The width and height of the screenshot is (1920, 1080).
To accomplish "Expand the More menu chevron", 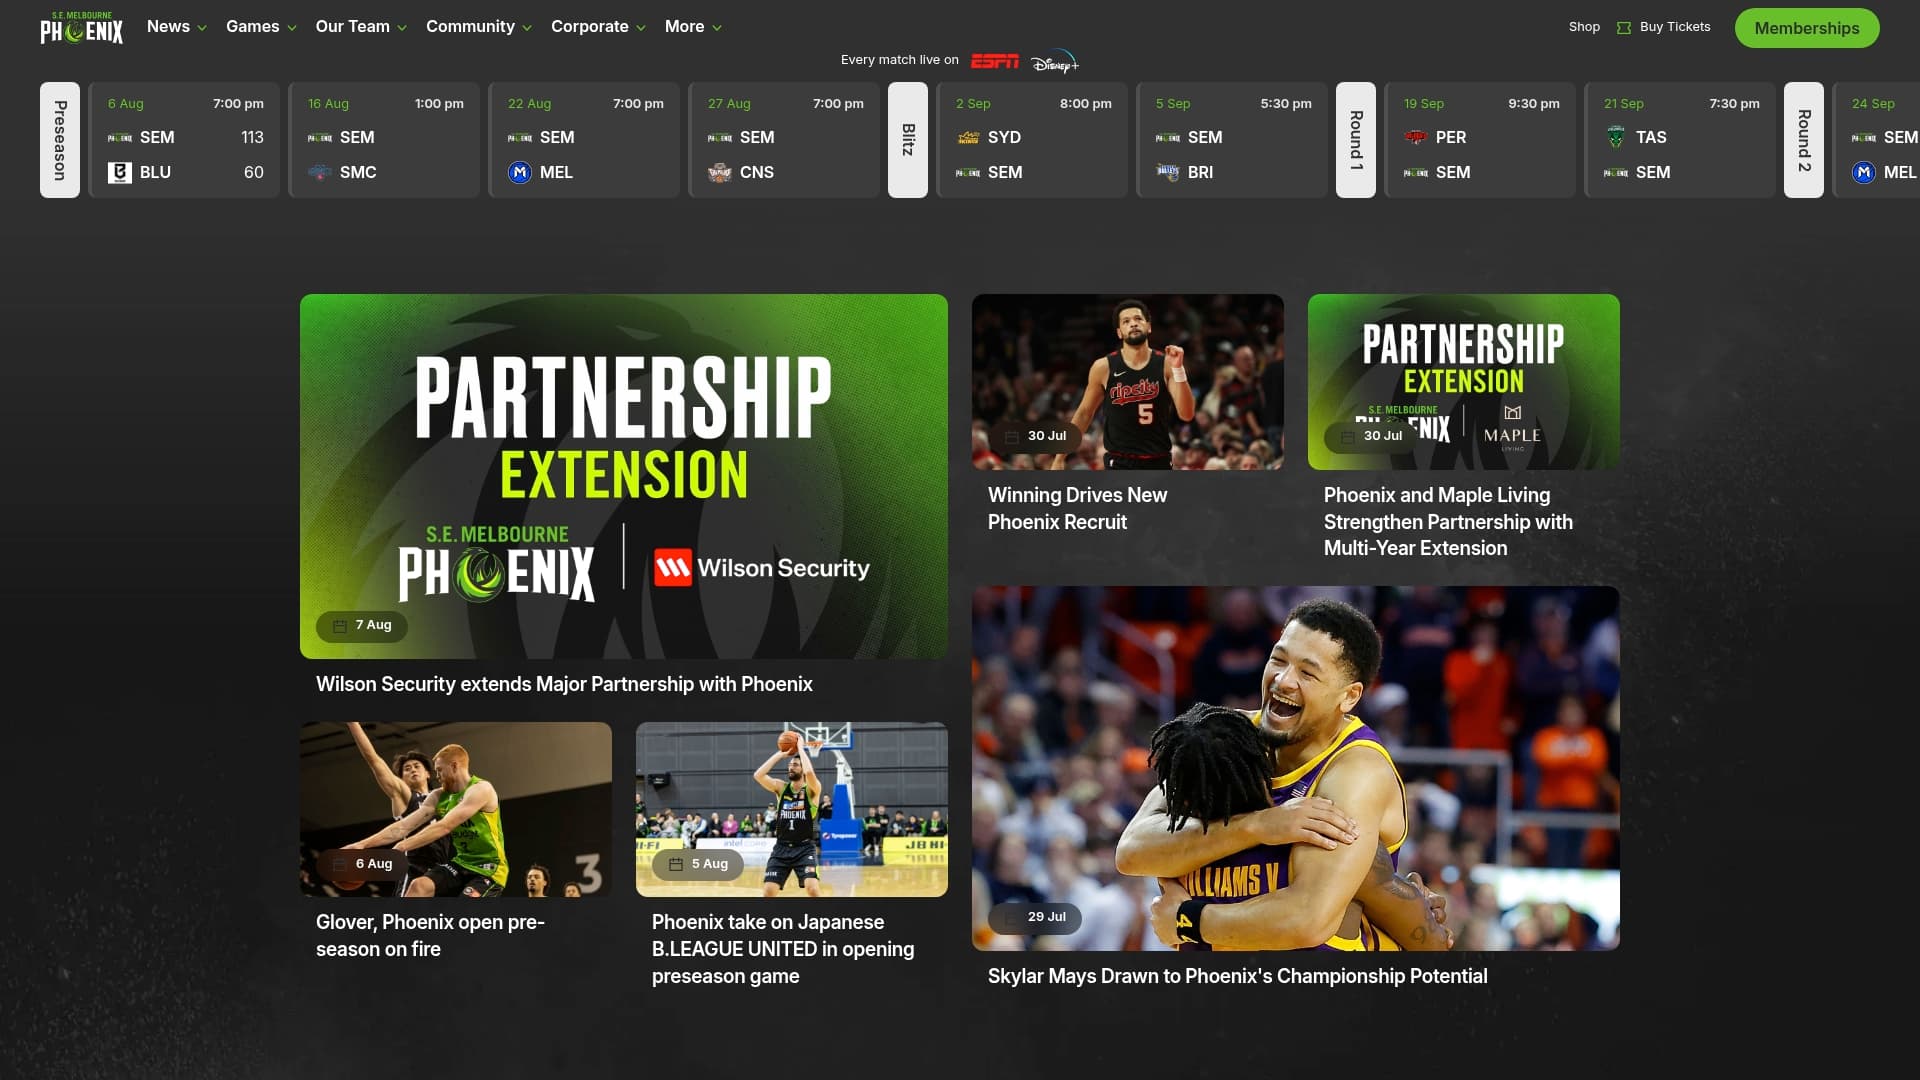I will pos(717,28).
